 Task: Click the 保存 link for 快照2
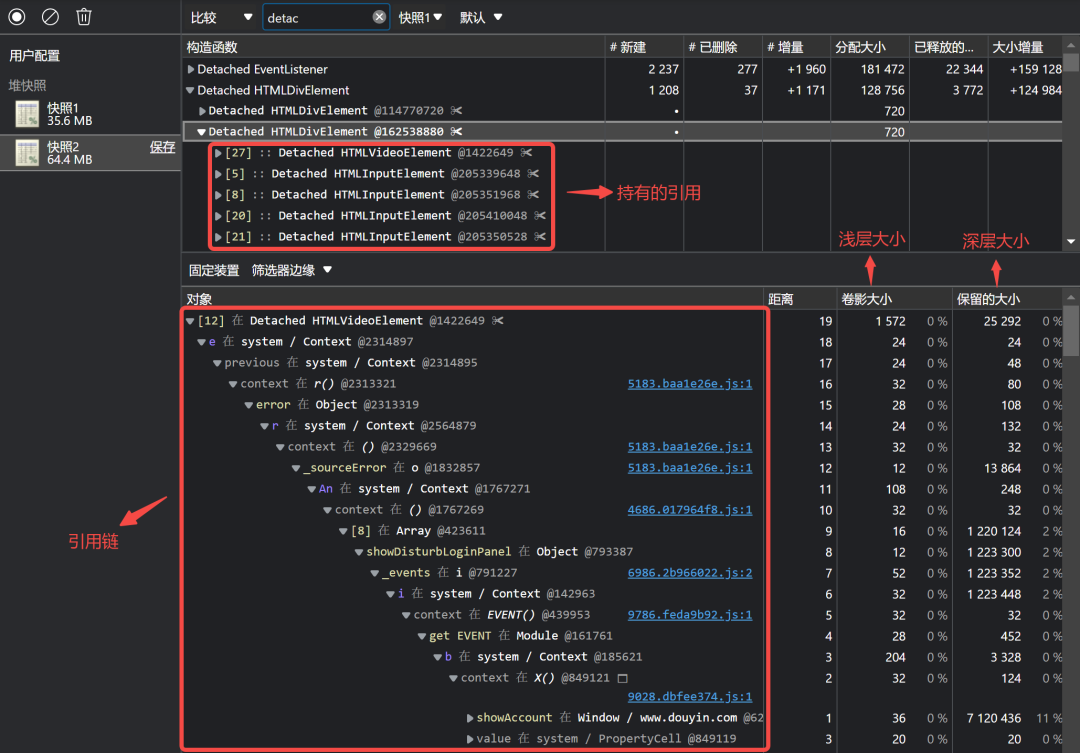163,147
